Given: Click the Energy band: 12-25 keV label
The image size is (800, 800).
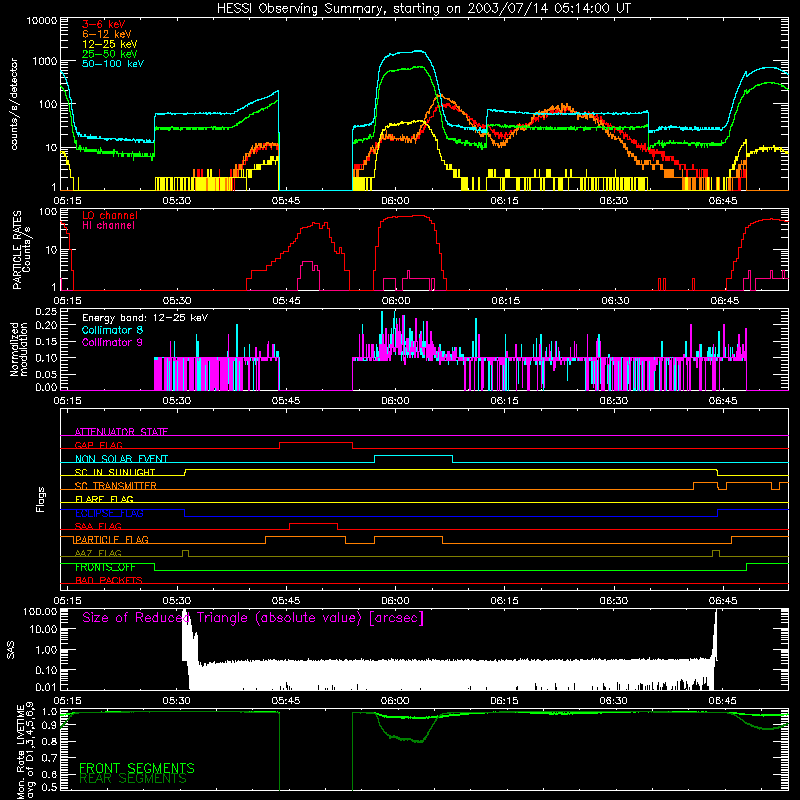Looking at the screenshot, I should coord(145,318).
